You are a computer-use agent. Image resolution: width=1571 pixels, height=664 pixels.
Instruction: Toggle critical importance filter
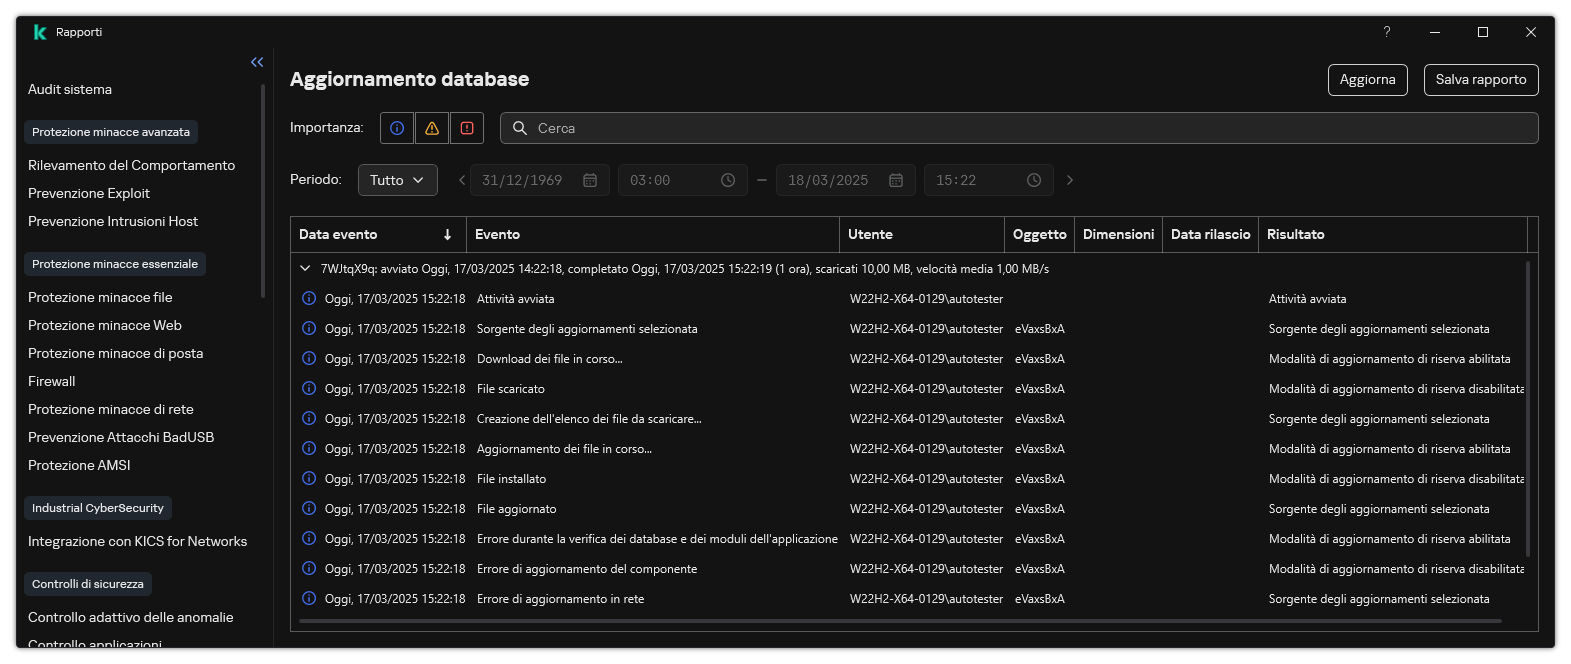pos(467,128)
